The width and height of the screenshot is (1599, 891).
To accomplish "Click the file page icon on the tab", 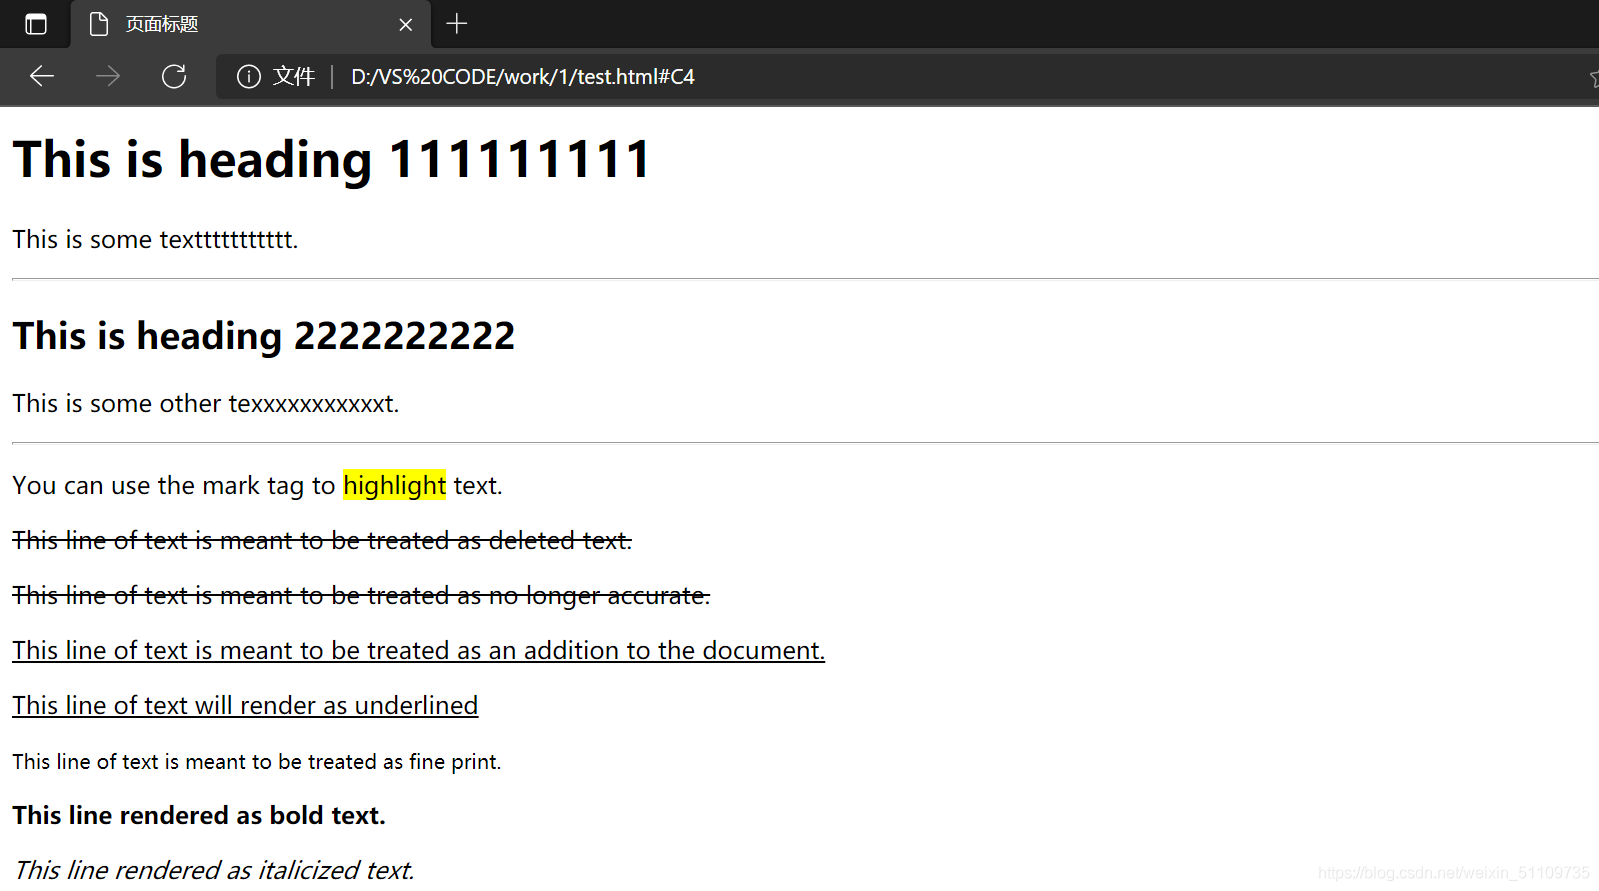I will point(99,24).
